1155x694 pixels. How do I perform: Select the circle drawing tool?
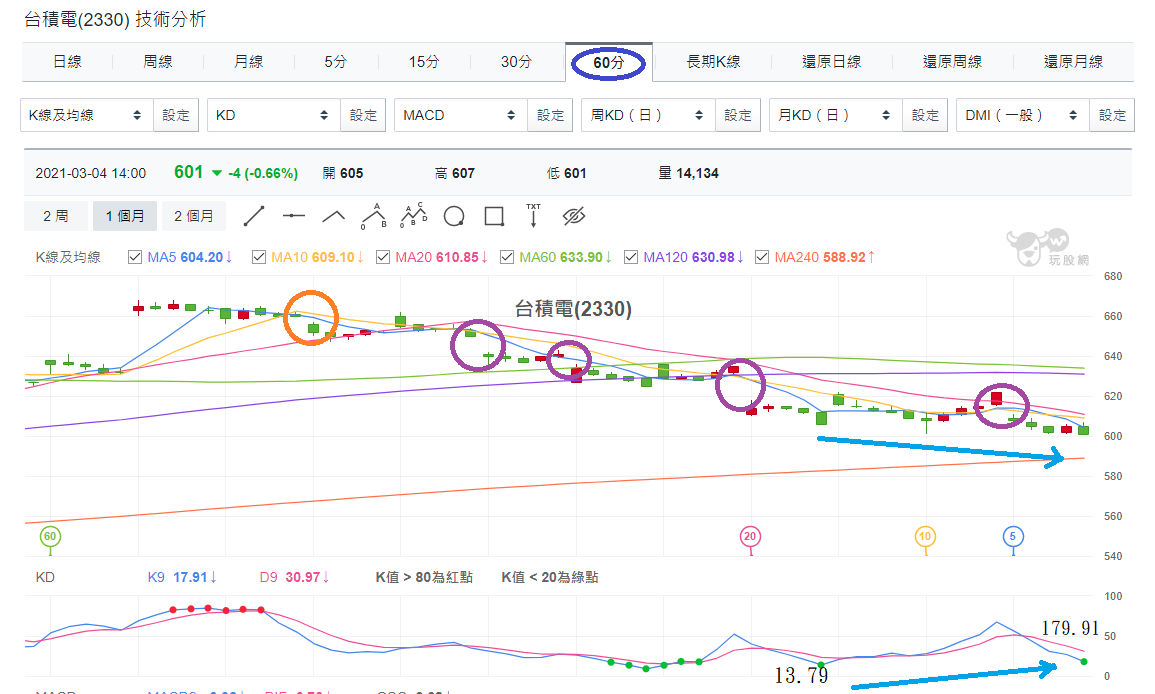click(x=454, y=216)
